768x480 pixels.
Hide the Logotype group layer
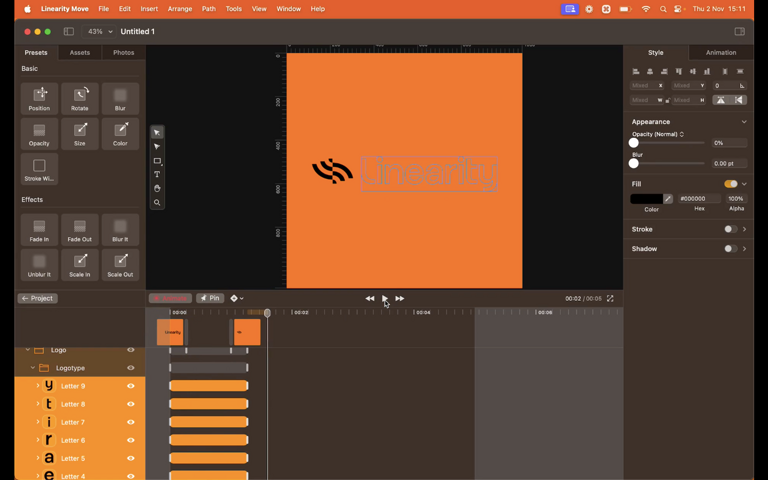131,368
